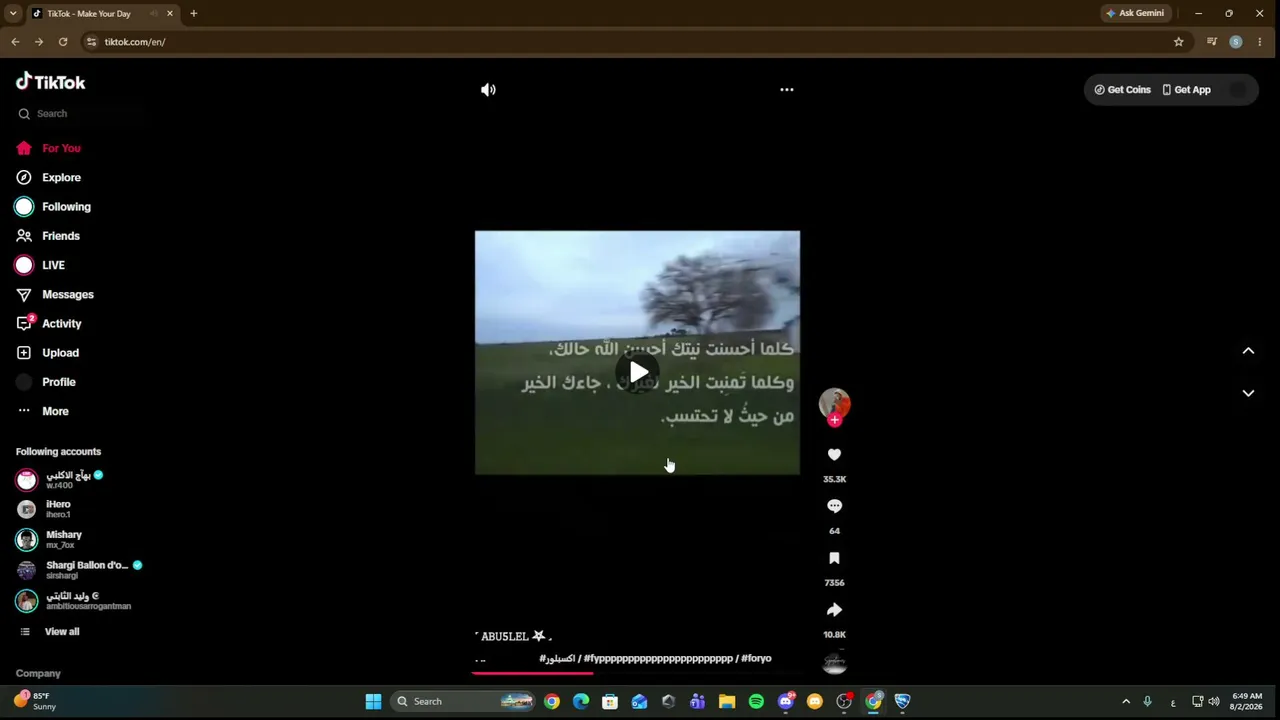Open followed account ambitiousarrogantman
Viewport: 1280px width, 720px height.
(75, 601)
